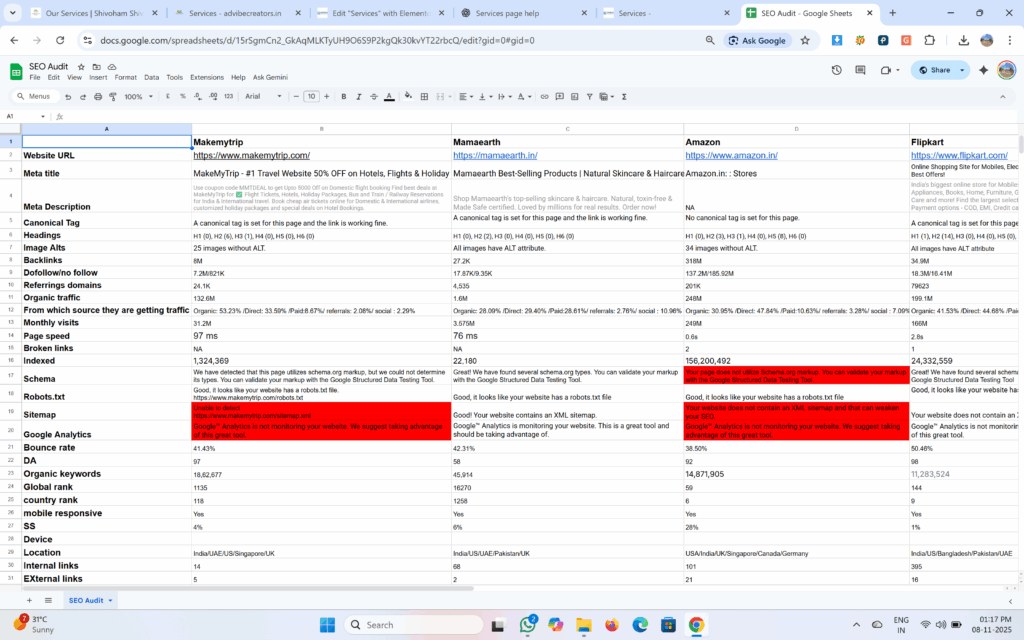Click the Share button
Screen dimensions: 1024x640
pyautogui.click(x=934, y=70)
